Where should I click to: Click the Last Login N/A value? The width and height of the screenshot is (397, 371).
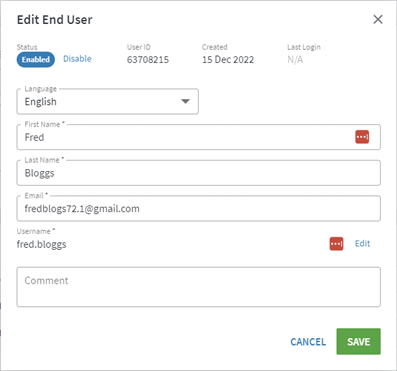click(295, 60)
